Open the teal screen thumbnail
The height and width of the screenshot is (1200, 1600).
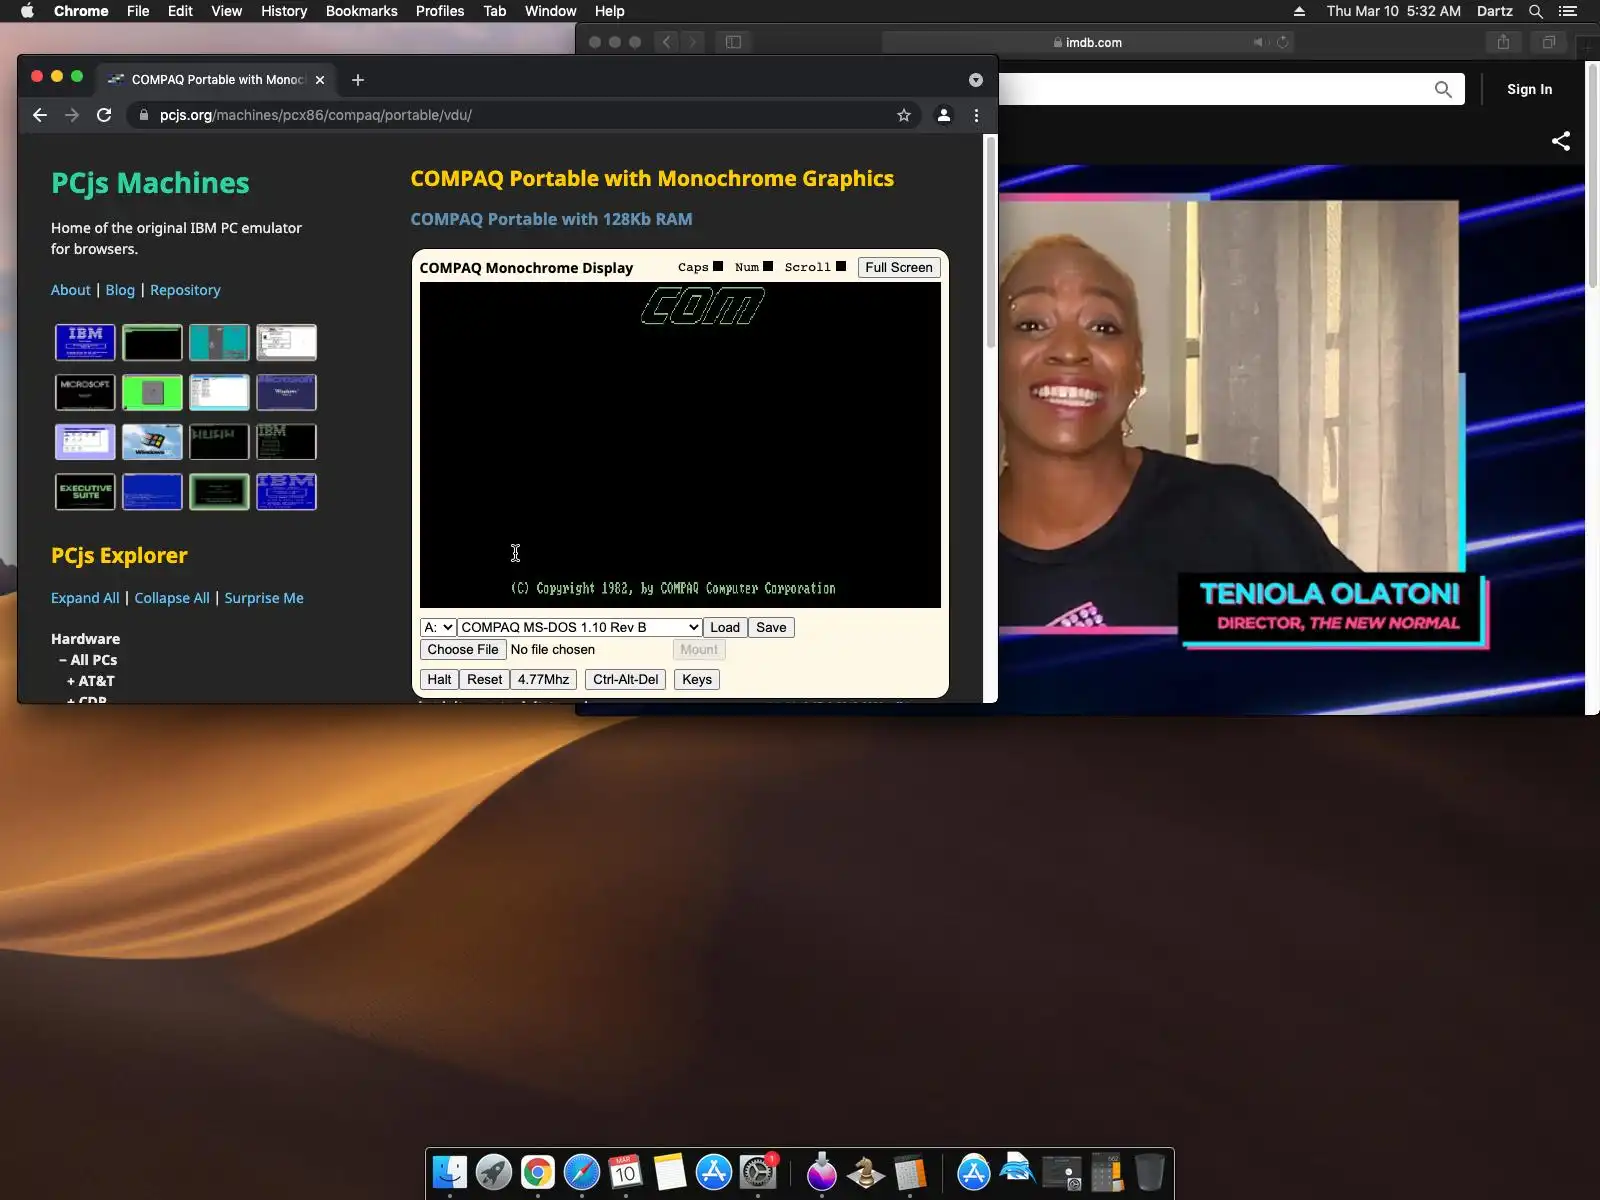[x=219, y=342]
